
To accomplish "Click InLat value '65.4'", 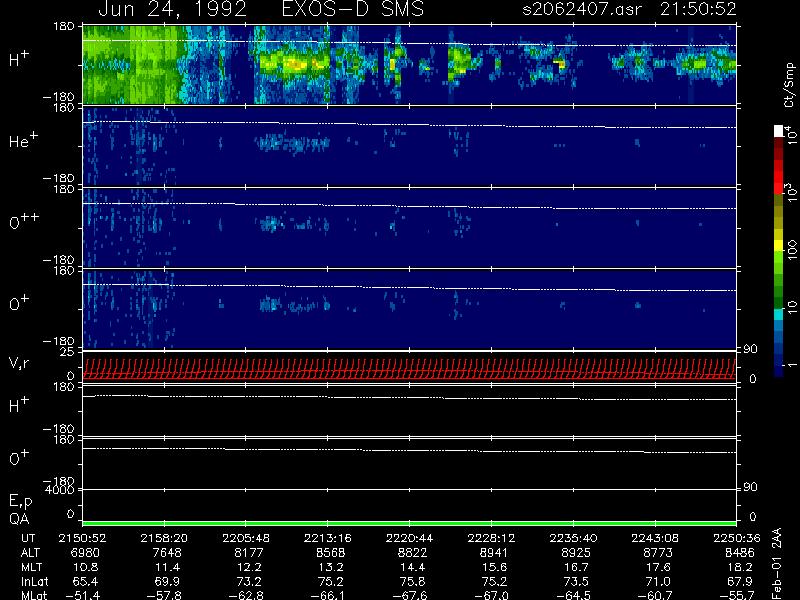I will point(85,581).
